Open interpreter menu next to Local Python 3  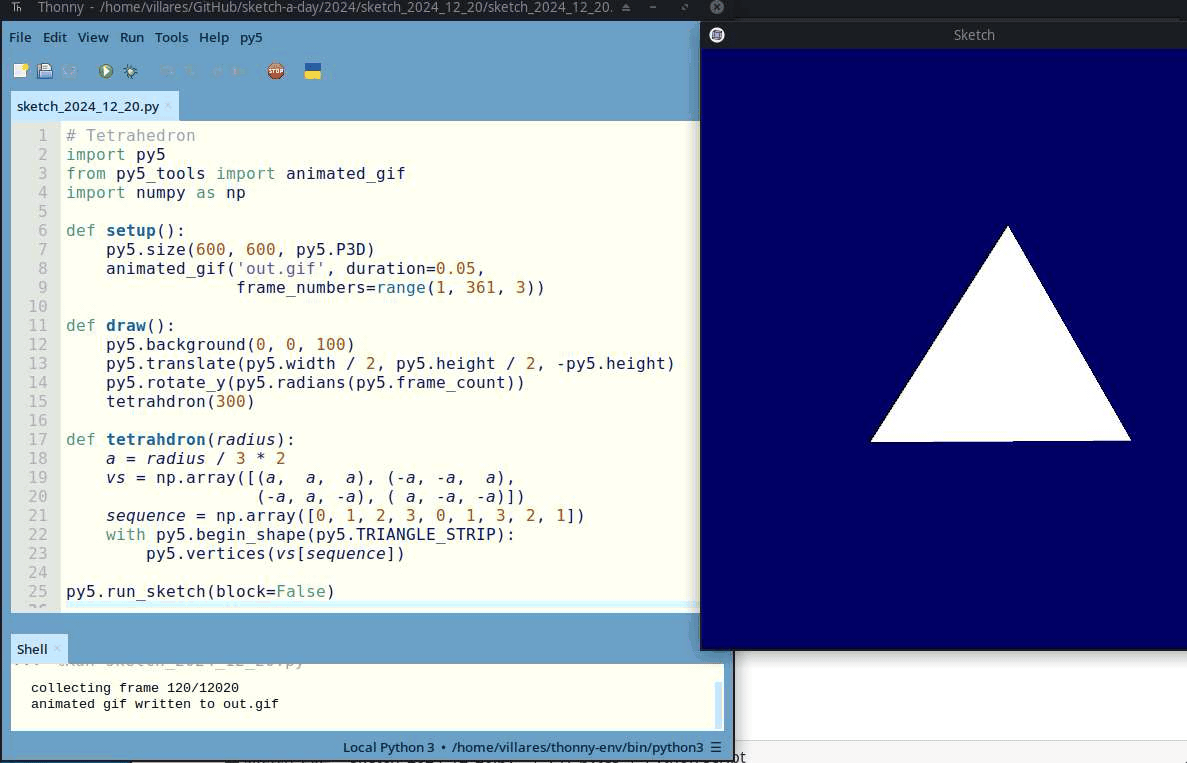tap(715, 747)
